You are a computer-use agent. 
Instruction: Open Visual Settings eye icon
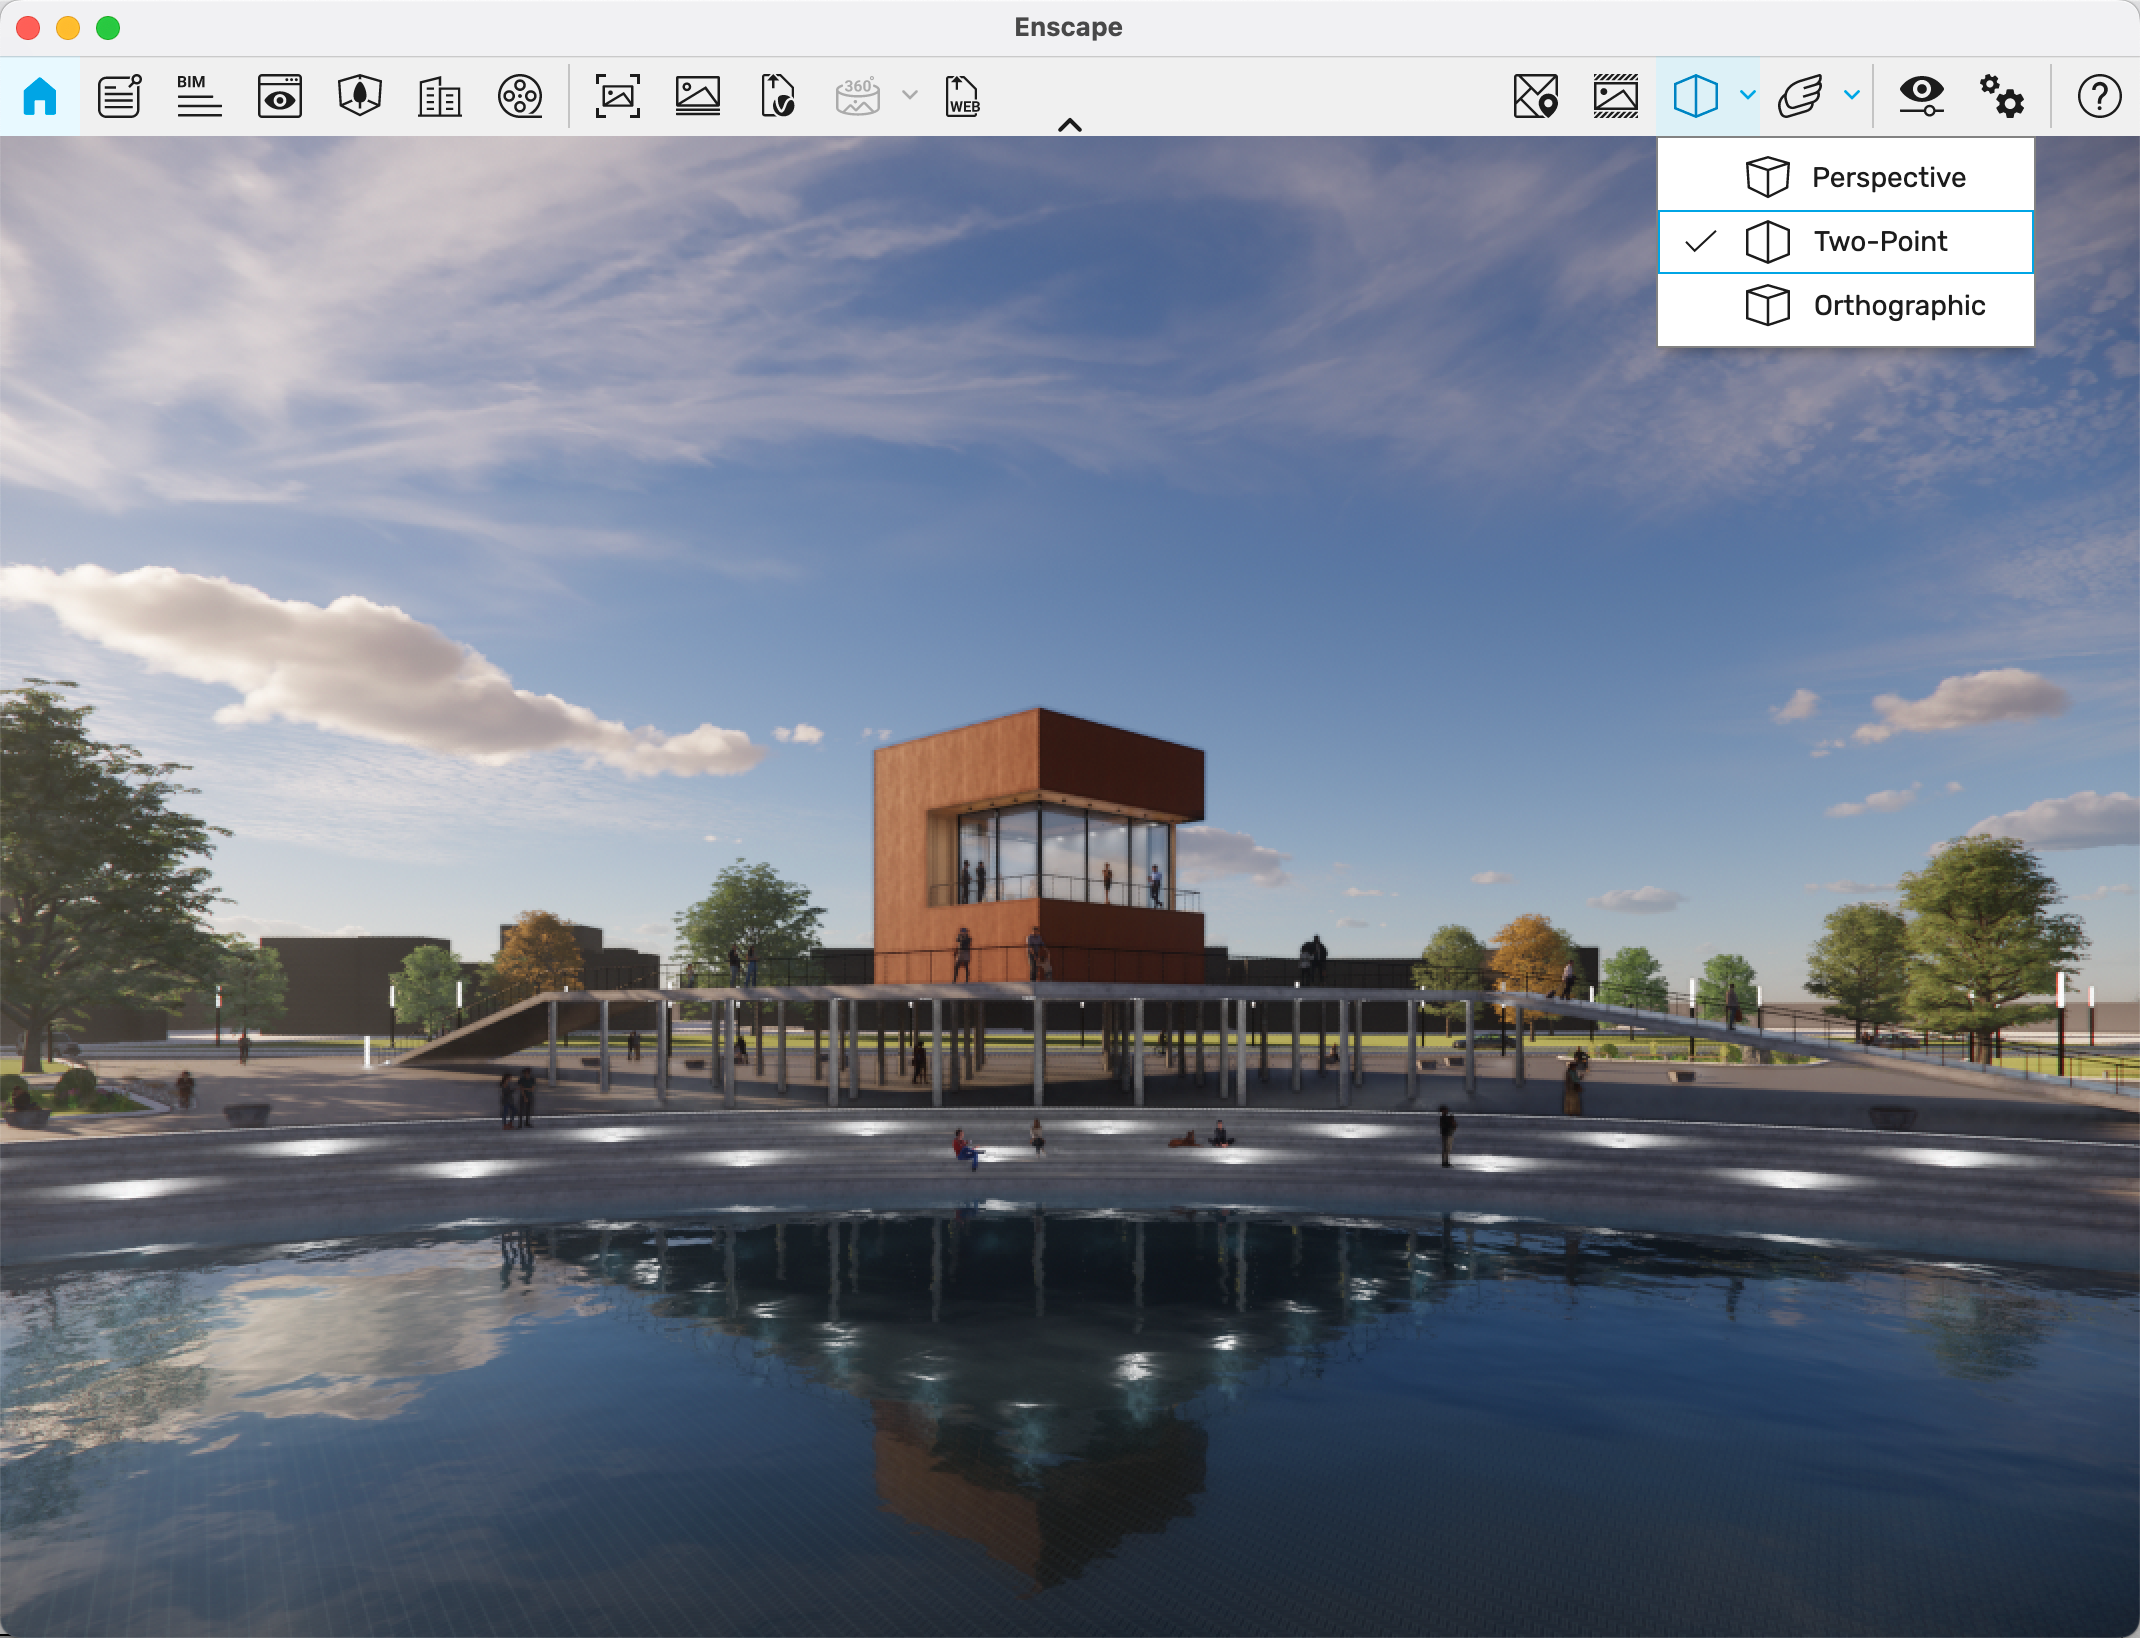(x=1922, y=97)
